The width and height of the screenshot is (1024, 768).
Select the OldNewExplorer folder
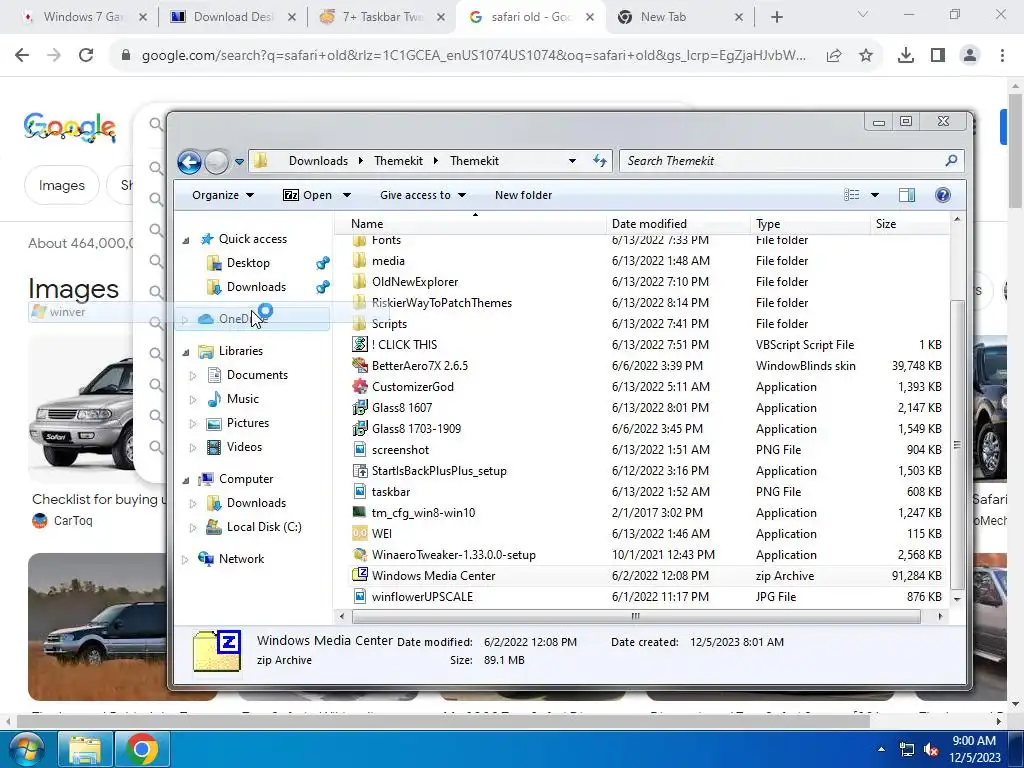point(415,281)
